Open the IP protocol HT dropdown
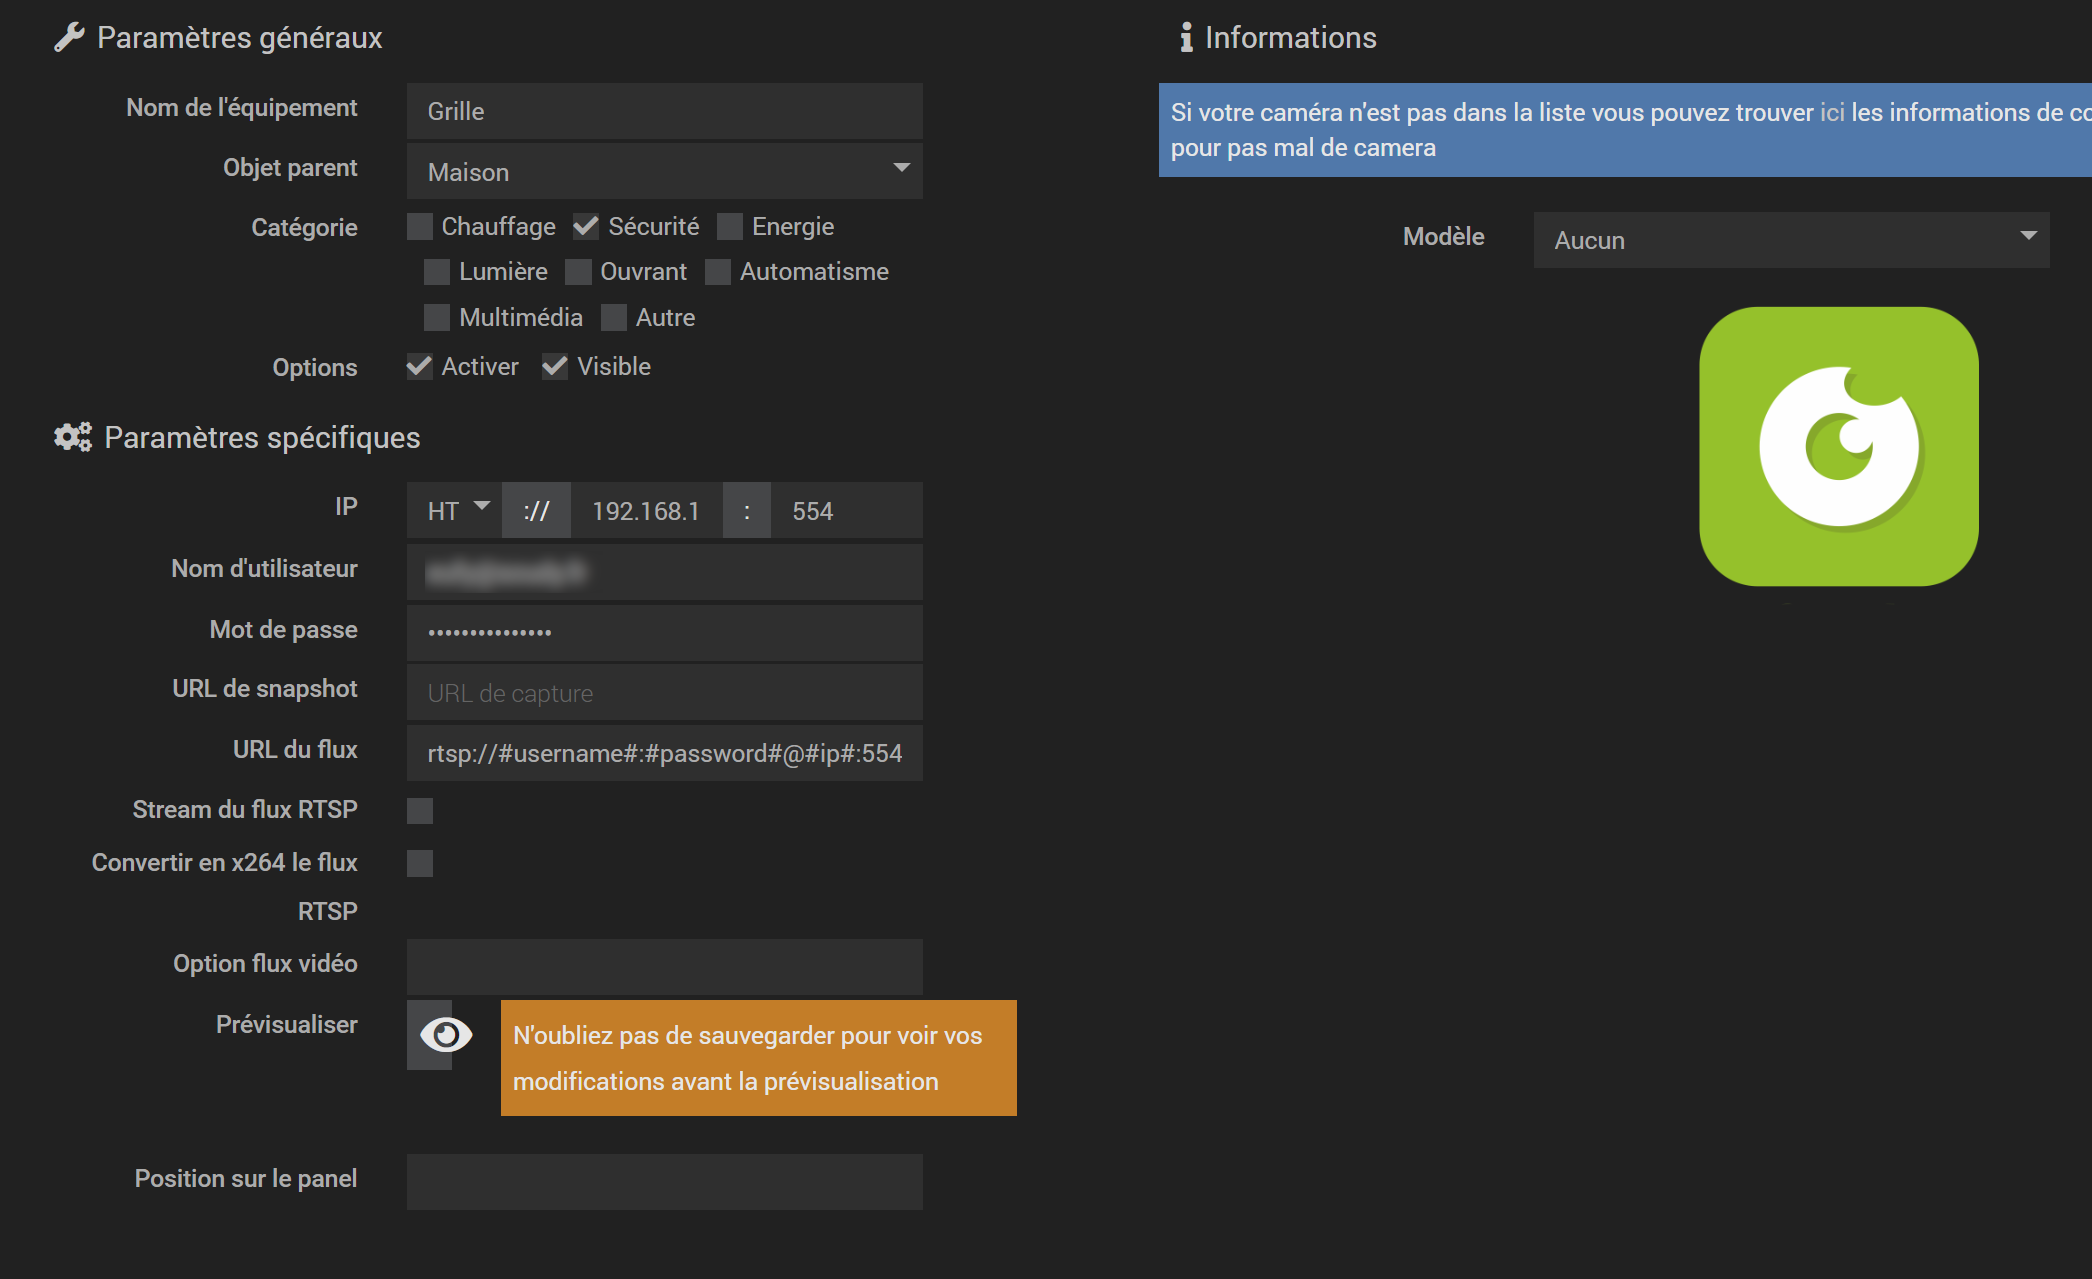 click(x=454, y=510)
